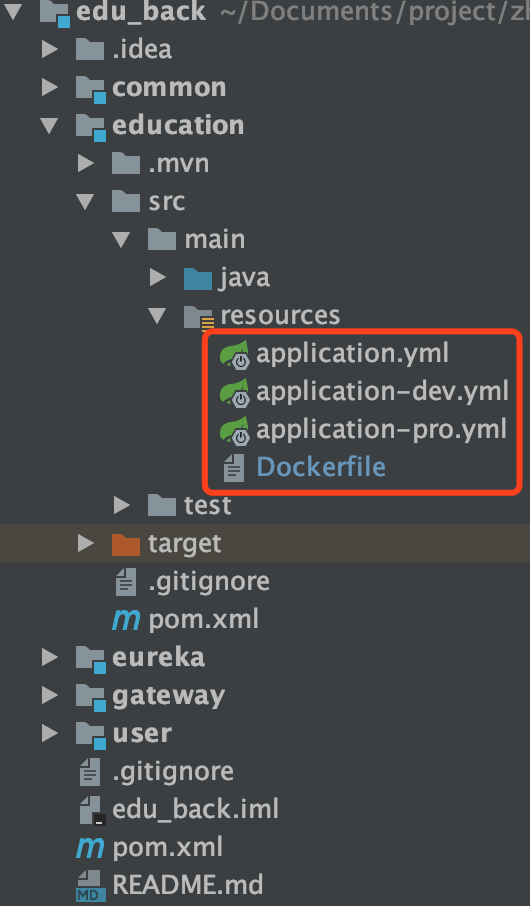Expand the .mvn folder arrow
Image resolution: width=530 pixels, height=906 pixels.
pyautogui.click(x=86, y=164)
